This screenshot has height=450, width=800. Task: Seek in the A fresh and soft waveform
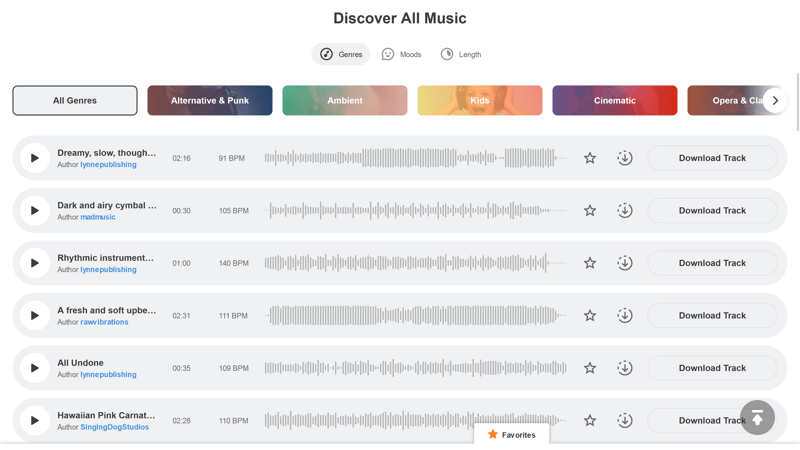pos(415,316)
